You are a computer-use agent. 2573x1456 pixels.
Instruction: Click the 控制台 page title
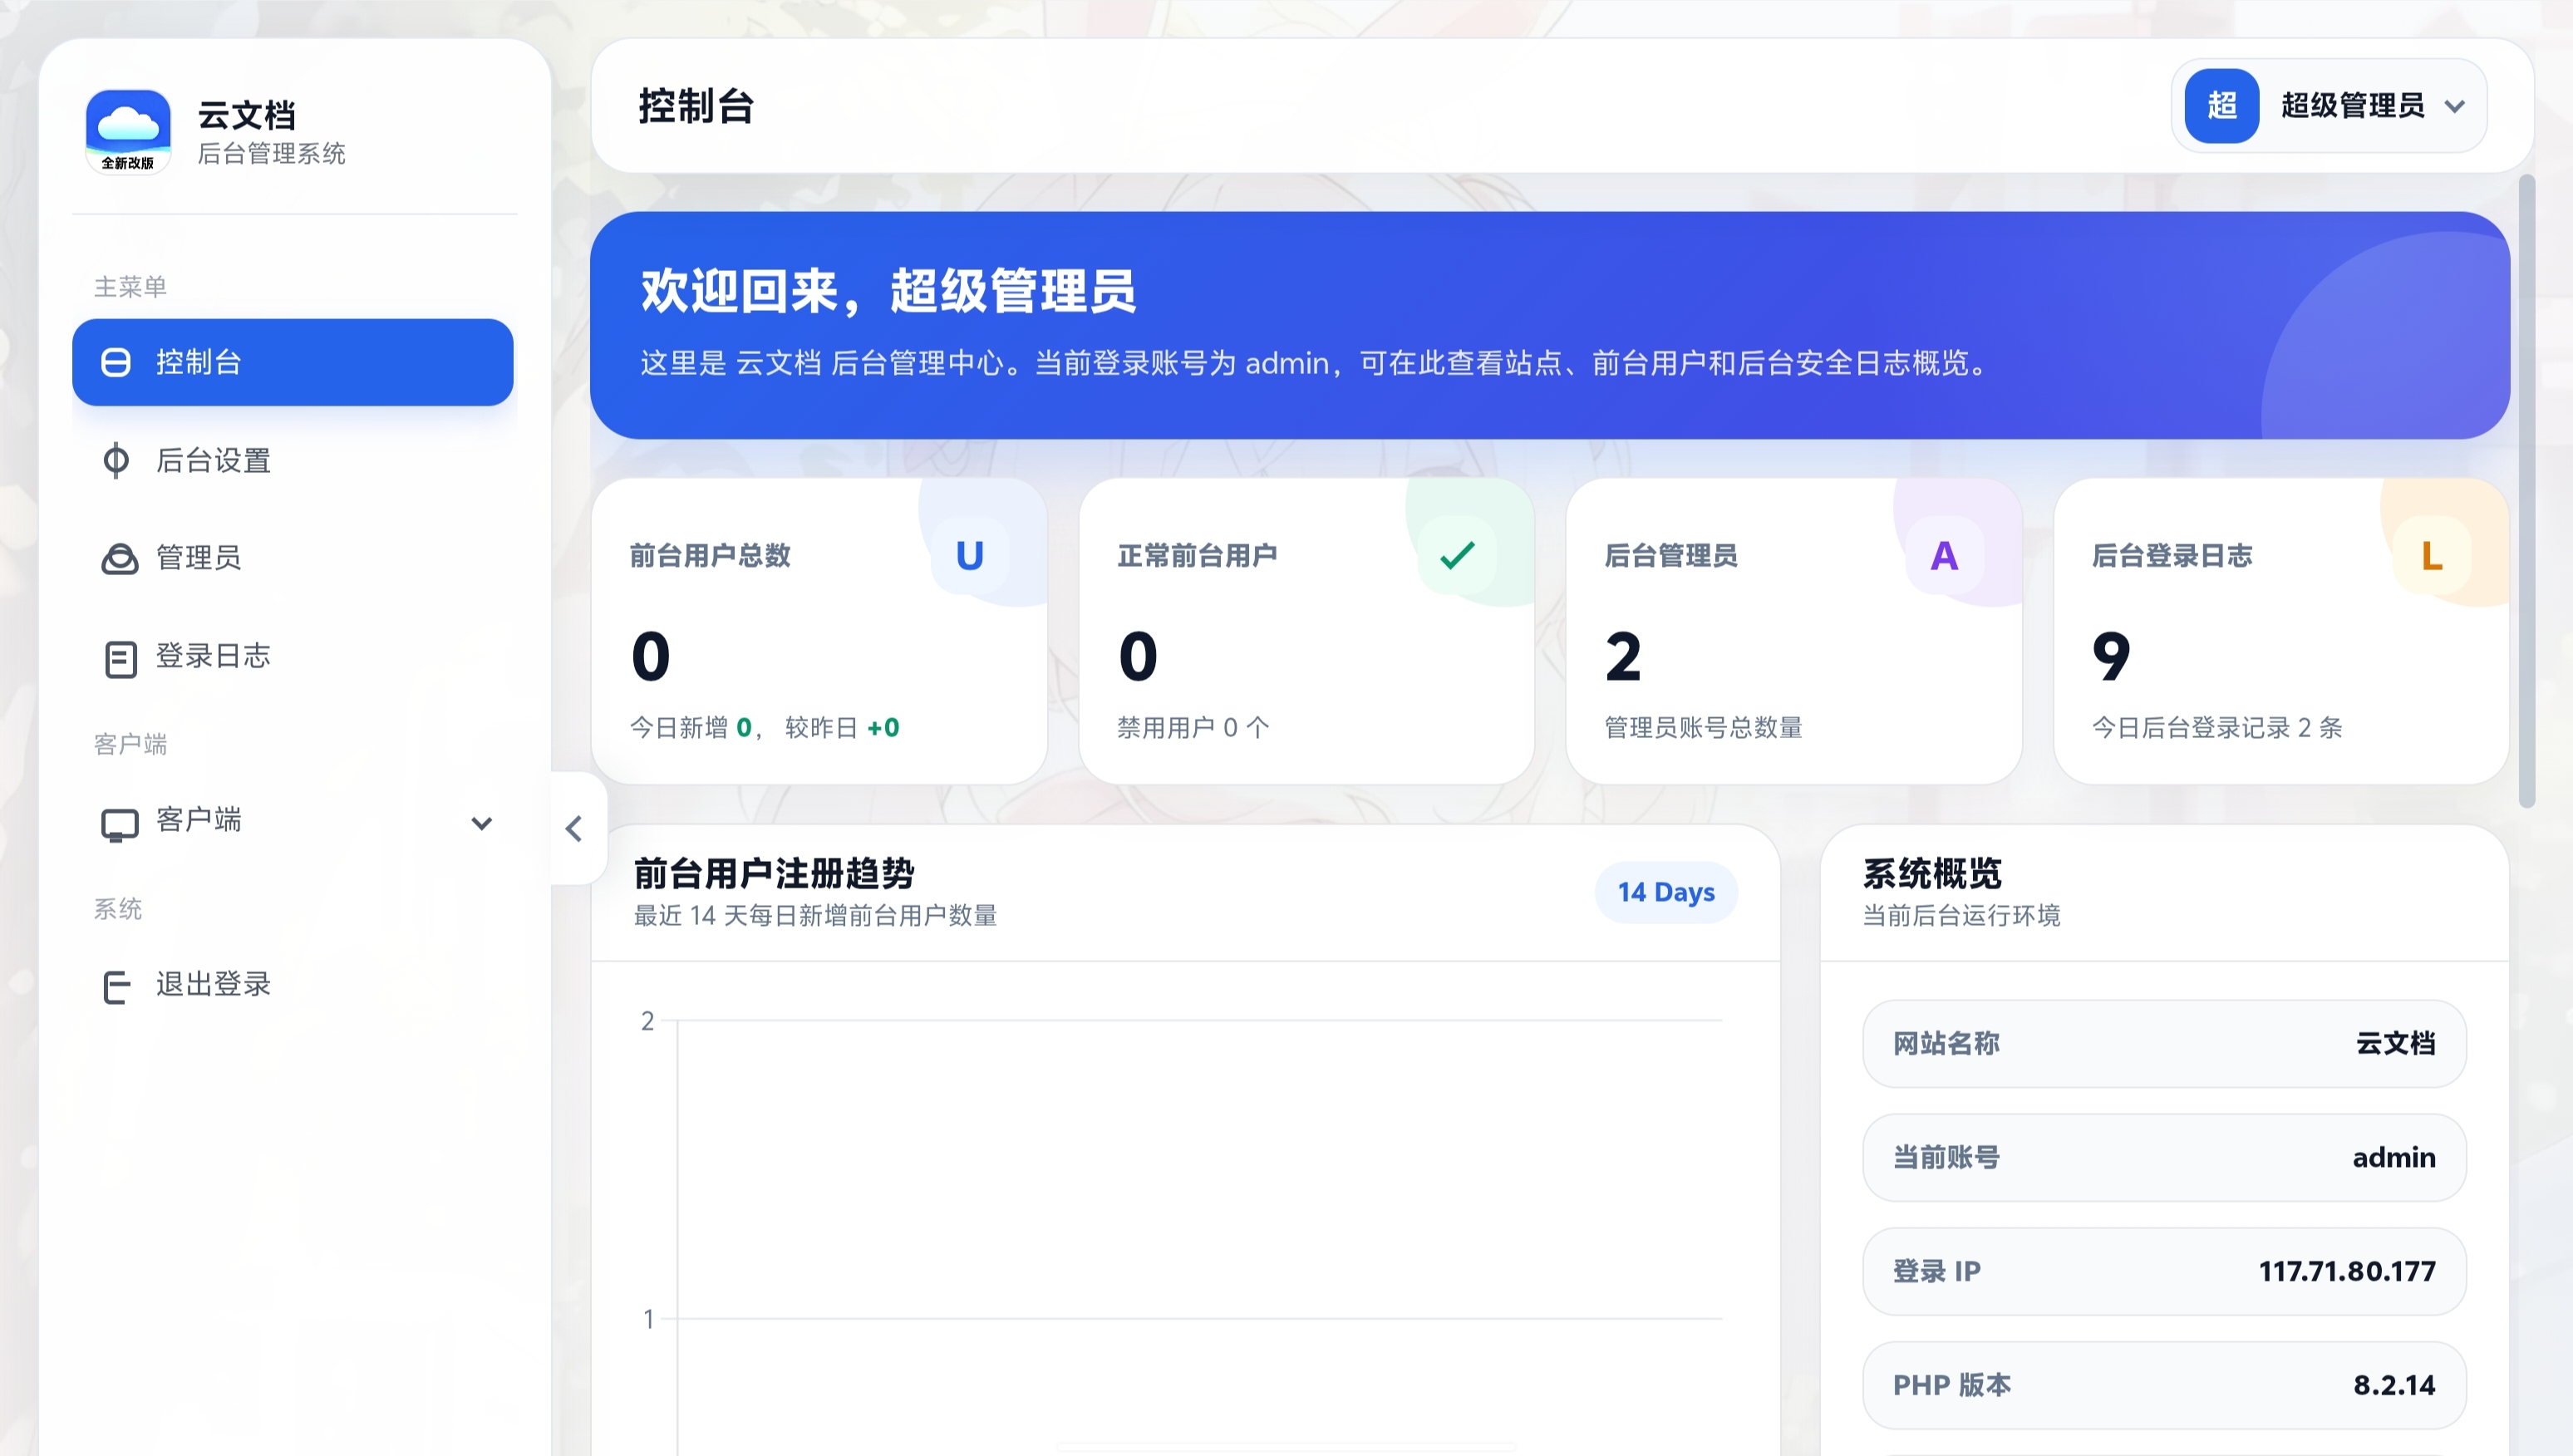pyautogui.click(x=696, y=106)
